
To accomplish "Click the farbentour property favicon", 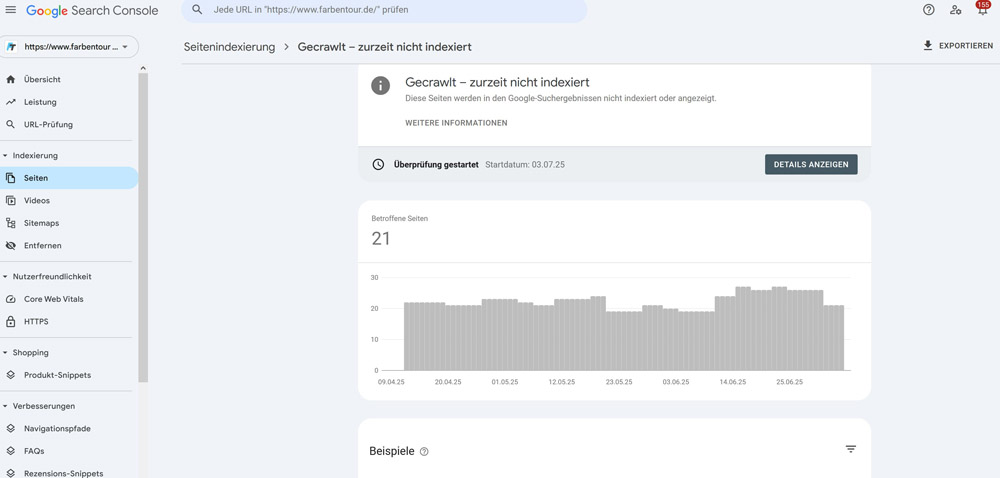I will tap(11, 47).
